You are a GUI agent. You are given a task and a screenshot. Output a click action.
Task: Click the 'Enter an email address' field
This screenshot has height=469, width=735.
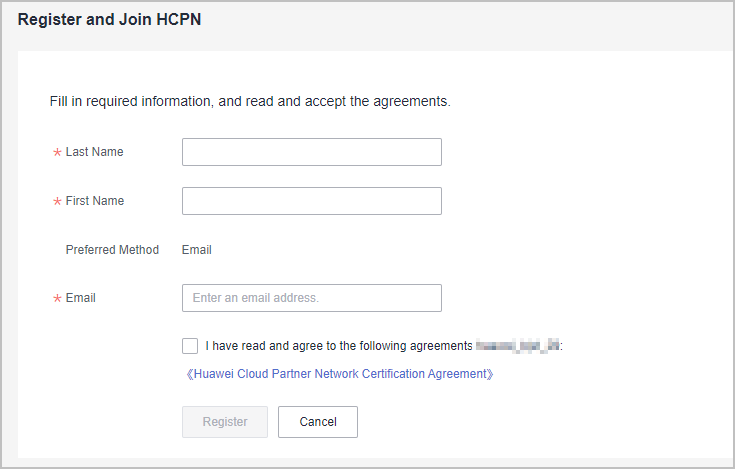tap(311, 298)
